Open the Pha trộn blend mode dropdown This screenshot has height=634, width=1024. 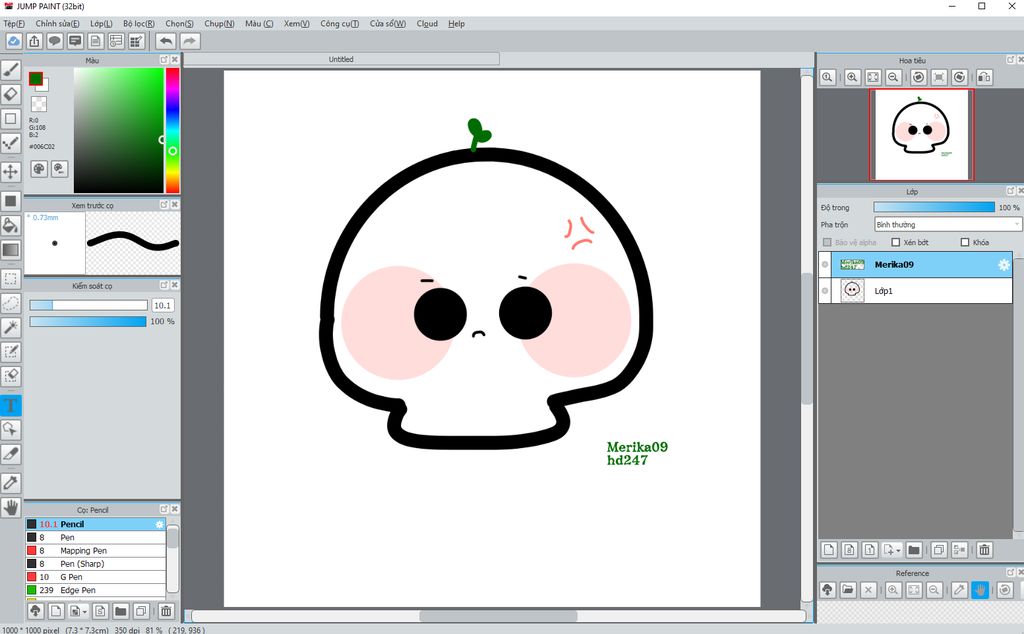pyautogui.click(x=947, y=225)
